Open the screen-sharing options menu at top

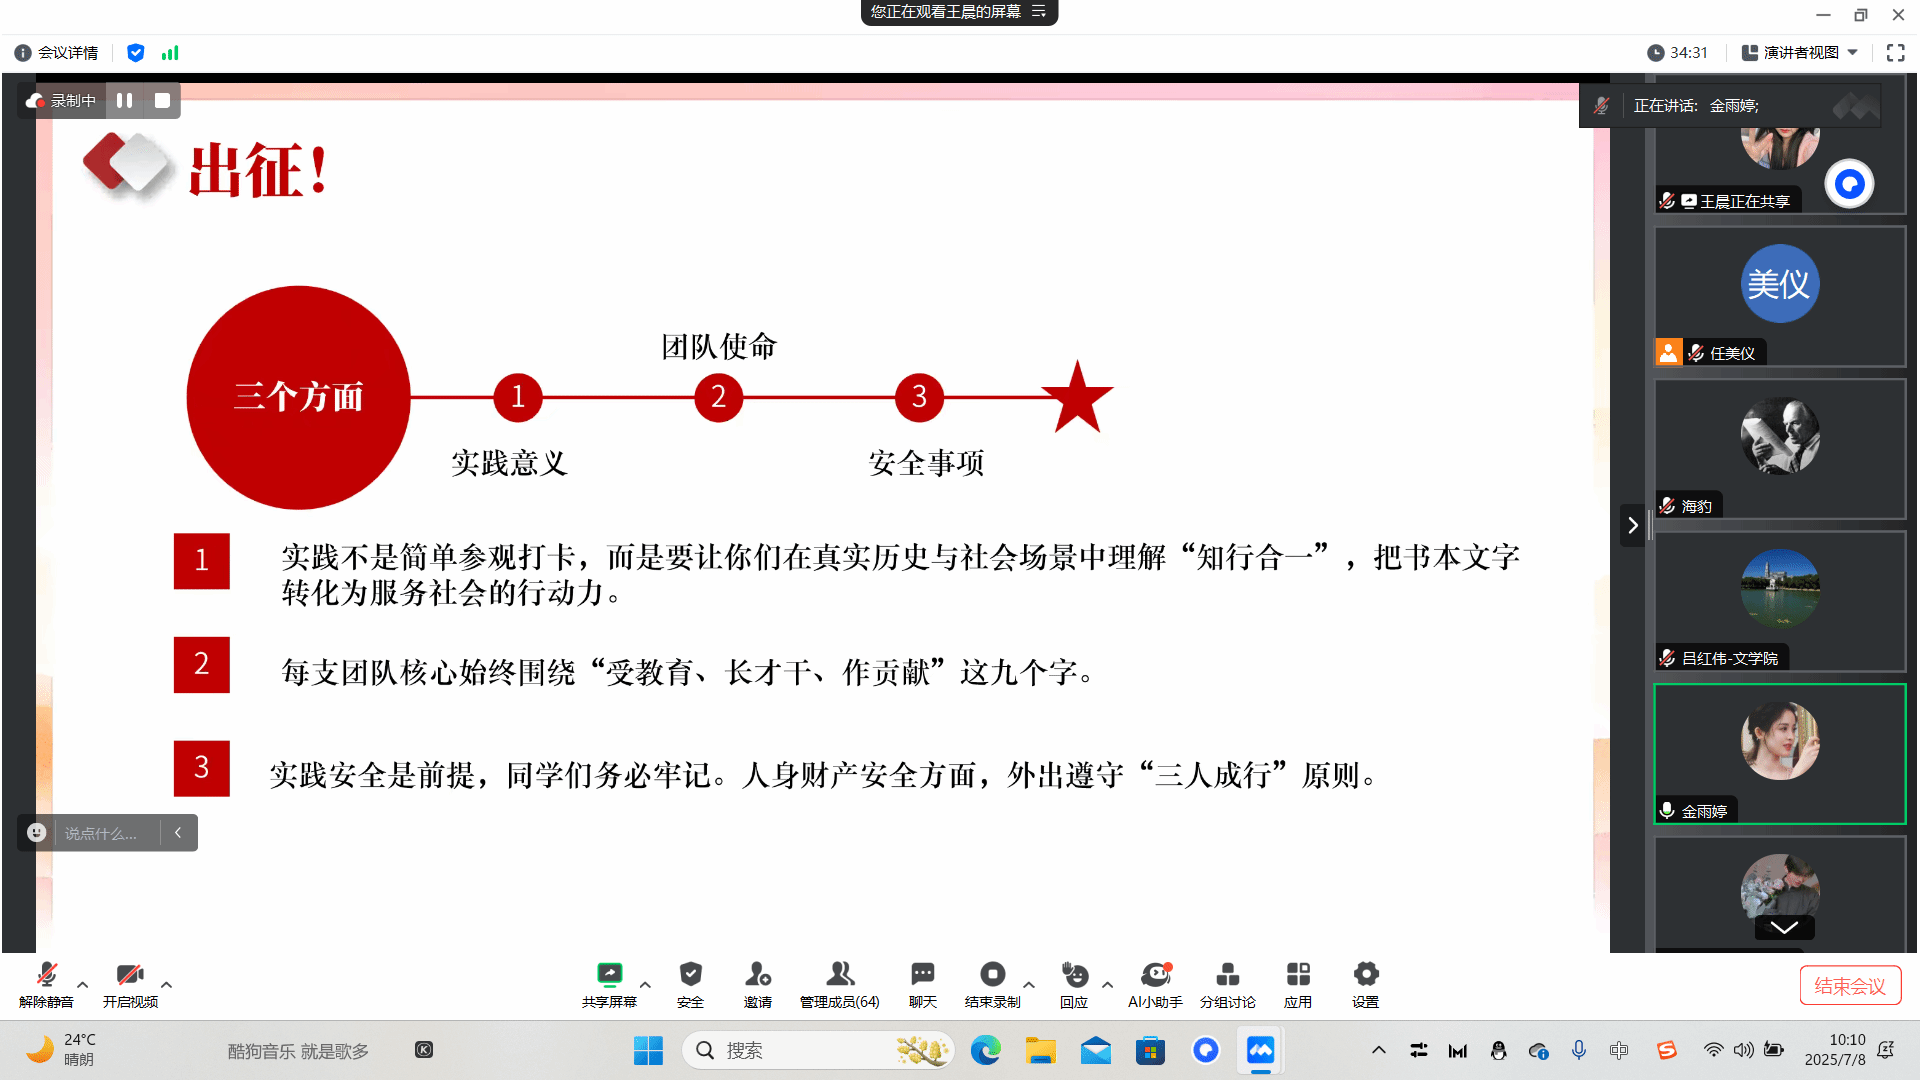[1039, 12]
